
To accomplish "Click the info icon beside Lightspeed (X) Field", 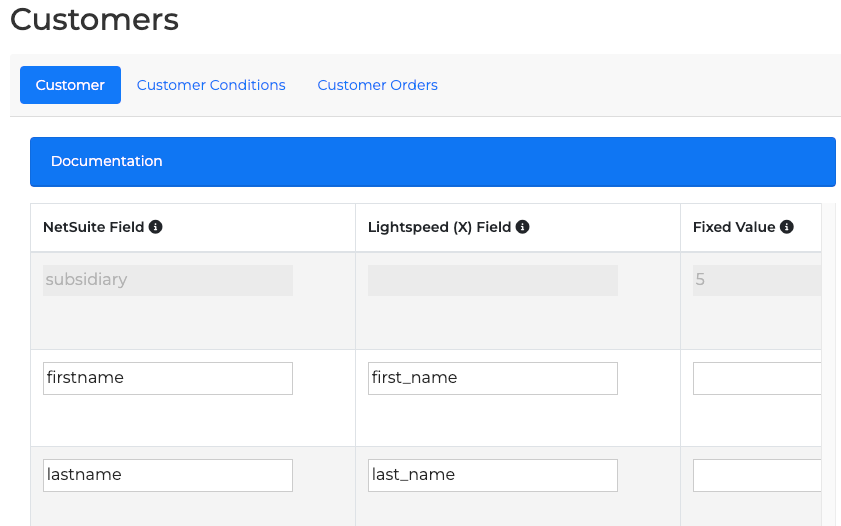I will 523,227.
